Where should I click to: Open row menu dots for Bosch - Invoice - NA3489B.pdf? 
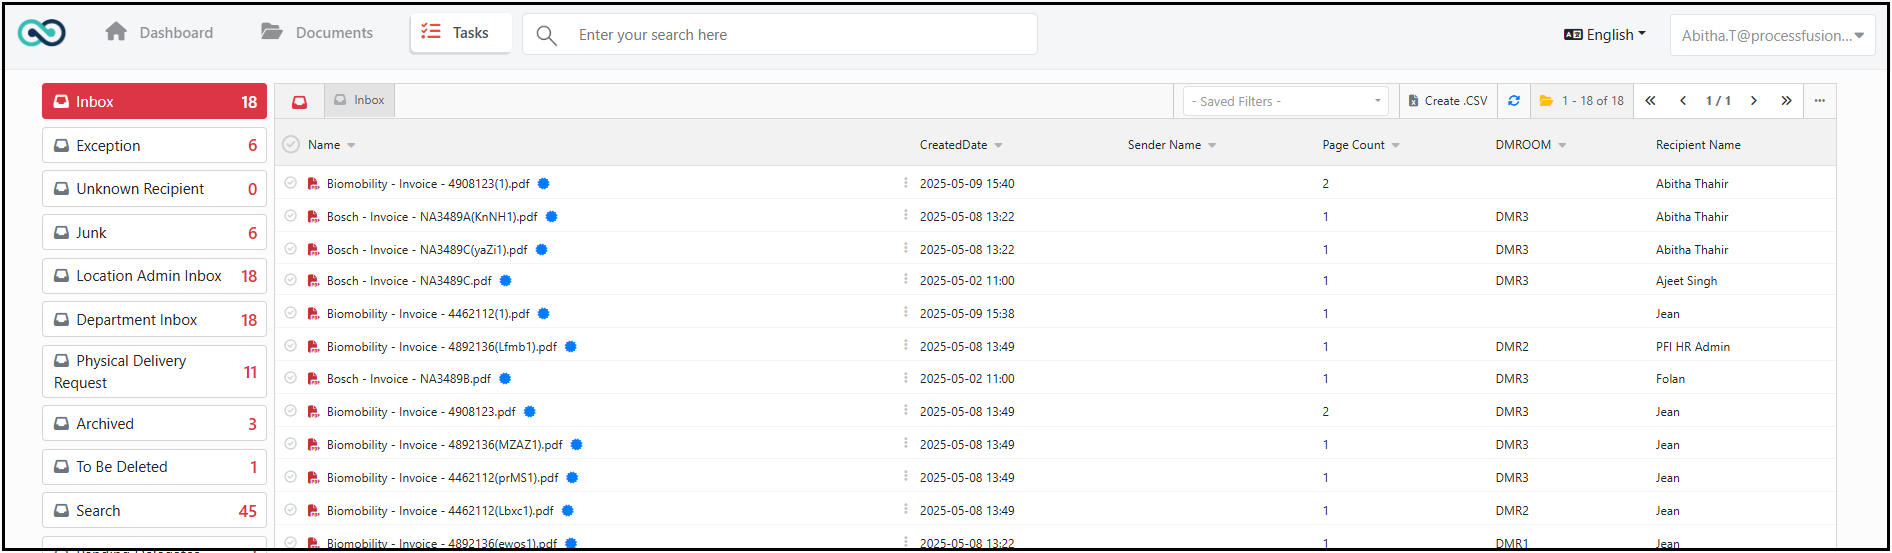[906, 378]
